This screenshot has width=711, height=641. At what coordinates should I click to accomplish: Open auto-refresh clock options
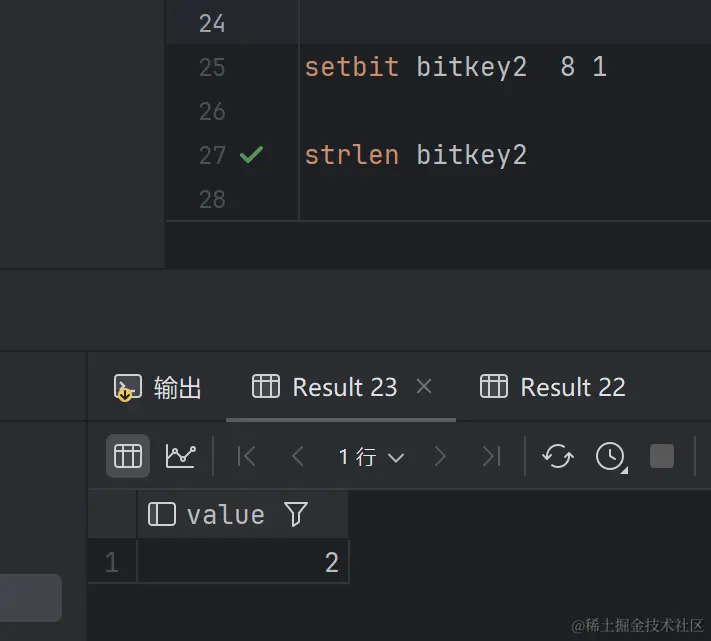coord(611,456)
